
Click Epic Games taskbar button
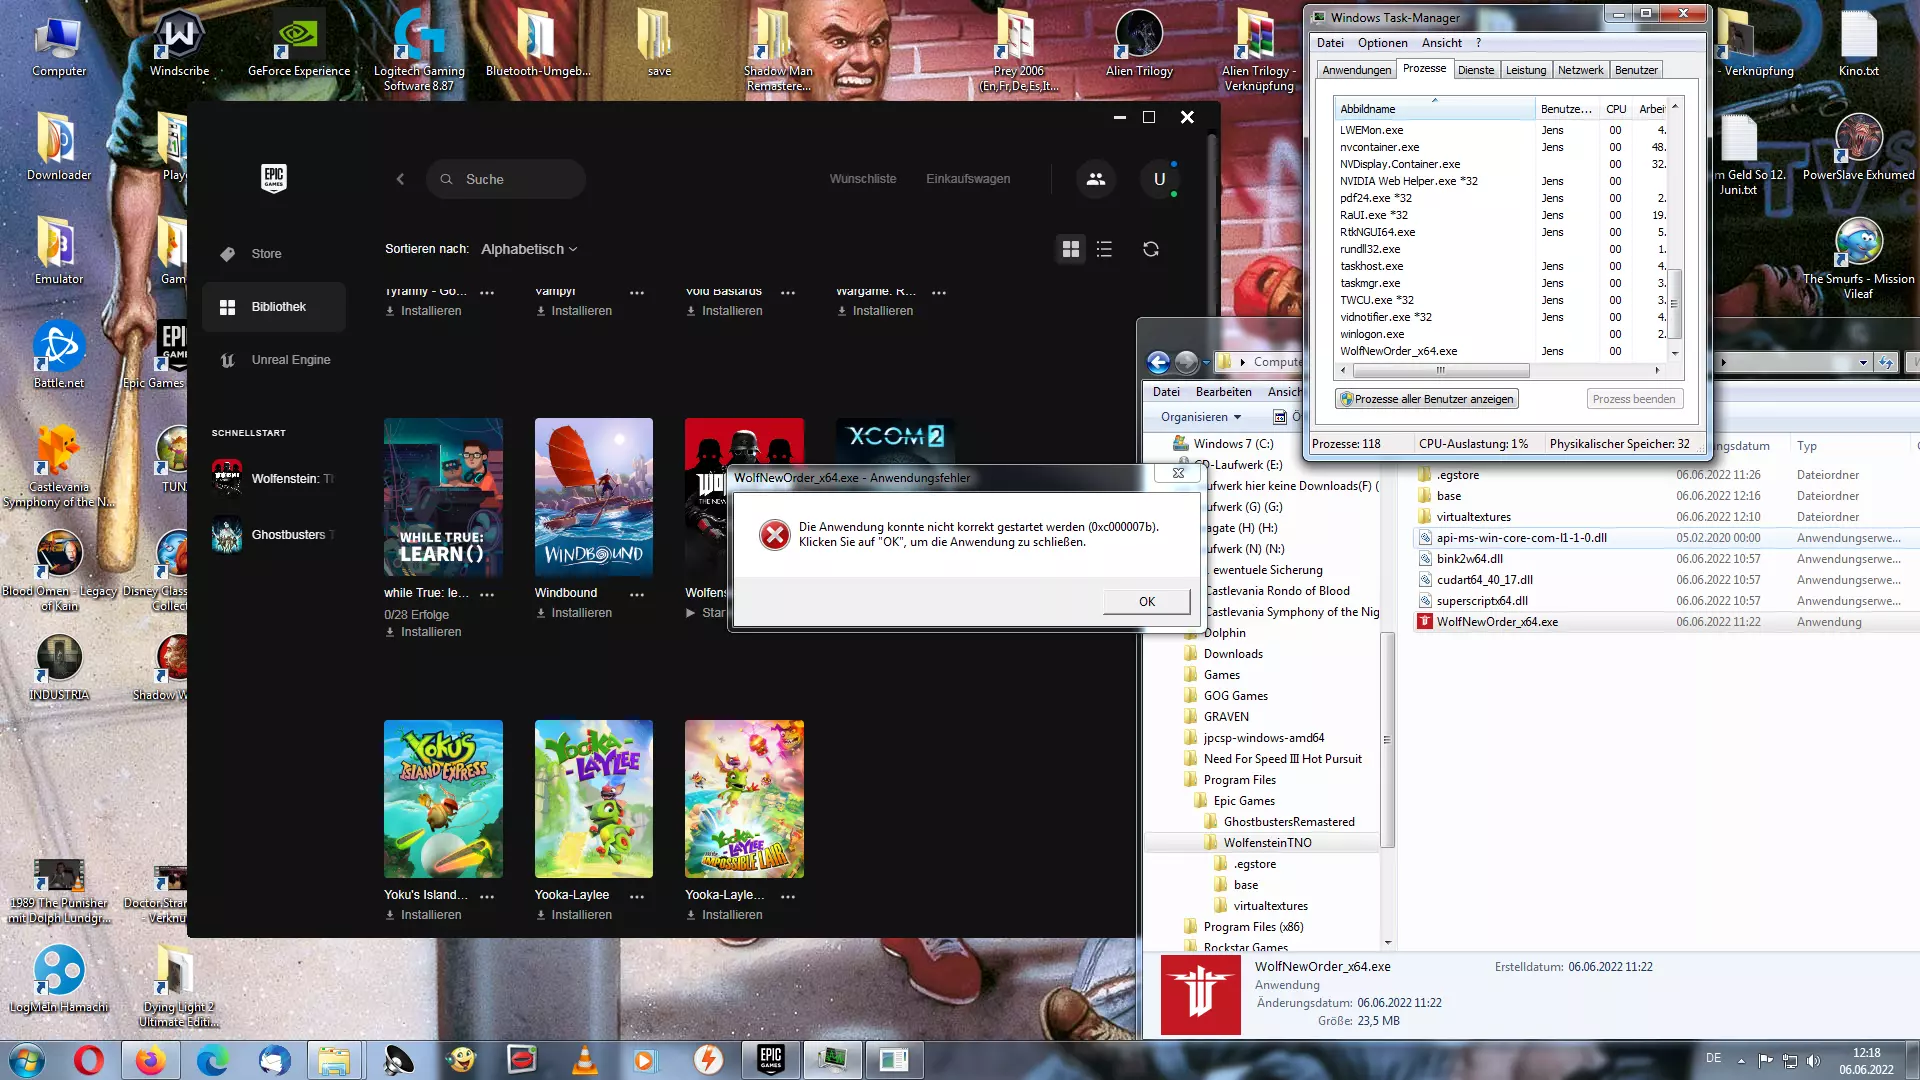click(x=771, y=1059)
